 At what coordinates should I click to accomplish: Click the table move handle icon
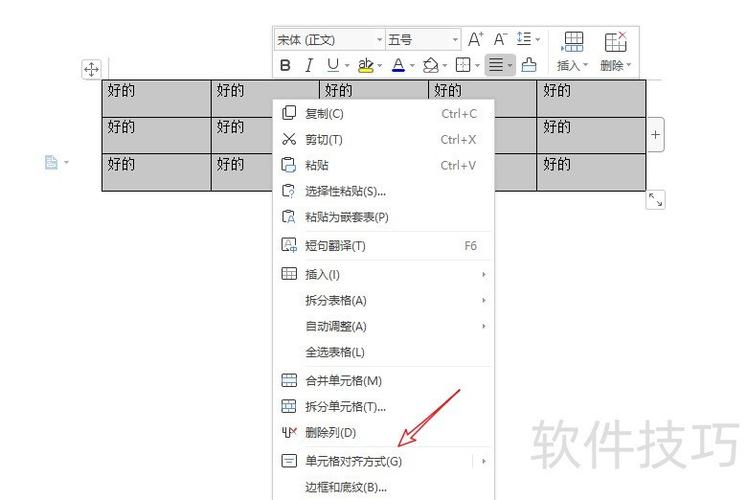(x=91, y=69)
